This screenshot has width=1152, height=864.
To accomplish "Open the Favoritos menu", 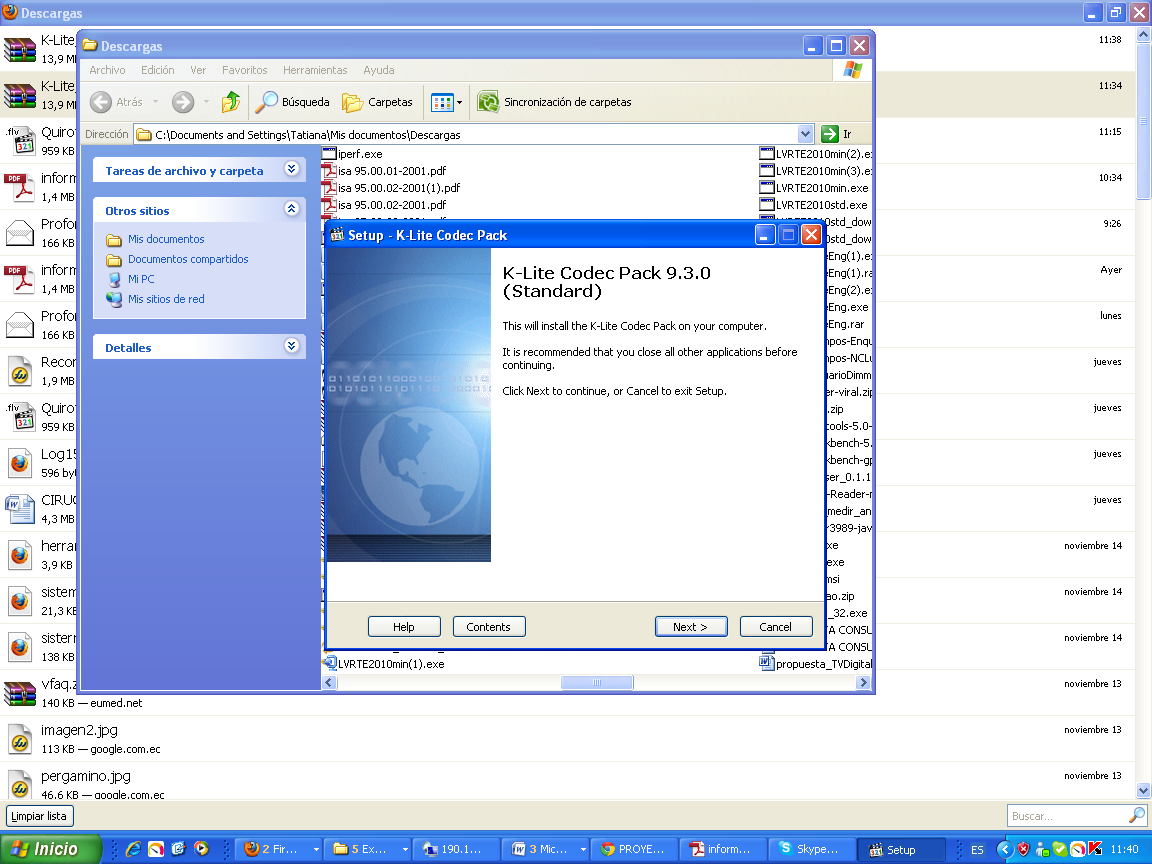I will [245, 70].
